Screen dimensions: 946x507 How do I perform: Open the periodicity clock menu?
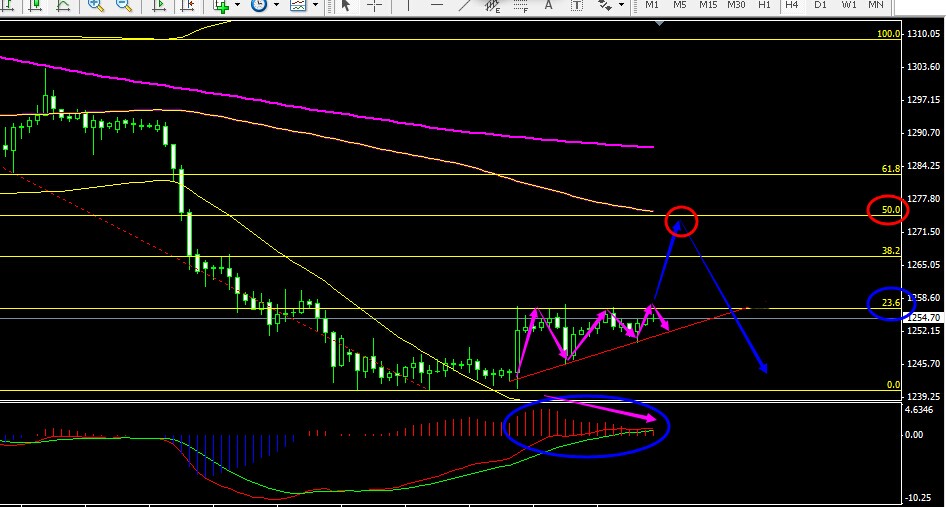pos(259,5)
